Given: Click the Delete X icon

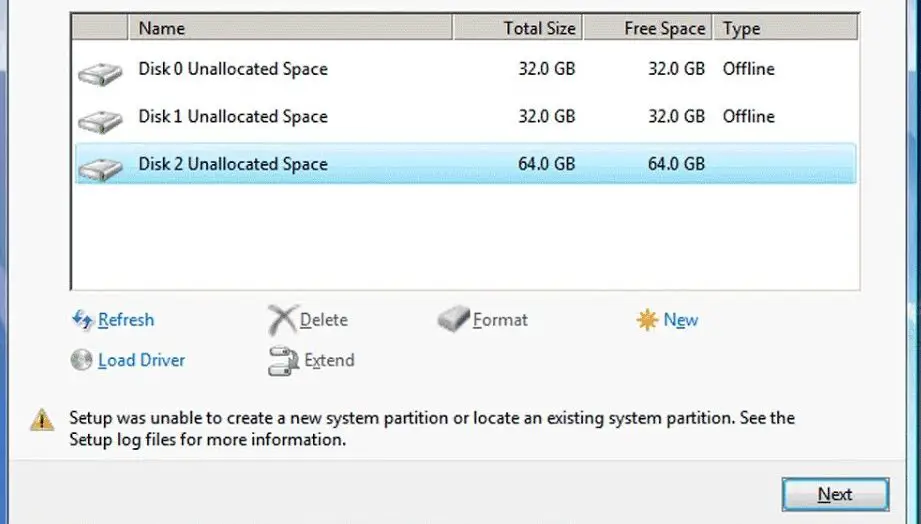Looking at the screenshot, I should [x=283, y=320].
